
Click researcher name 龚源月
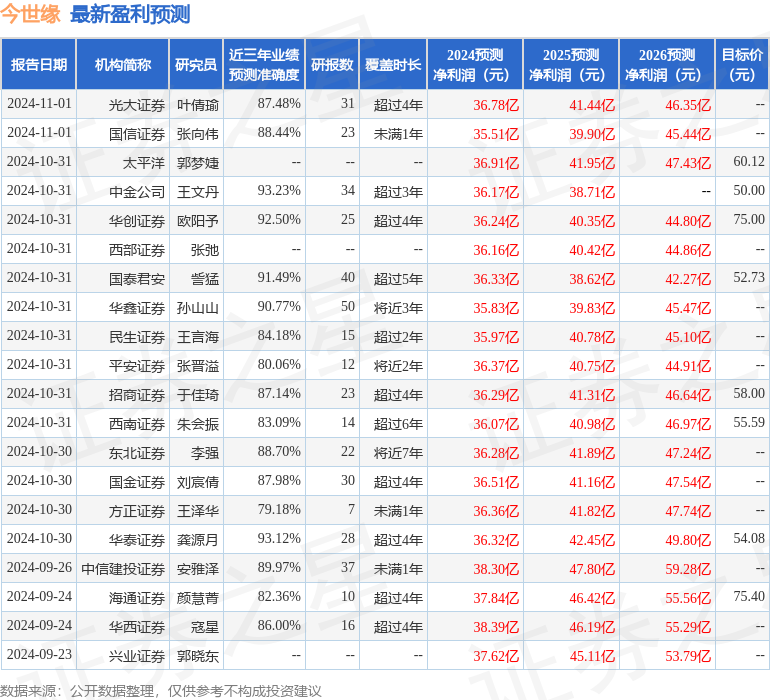tap(198, 540)
